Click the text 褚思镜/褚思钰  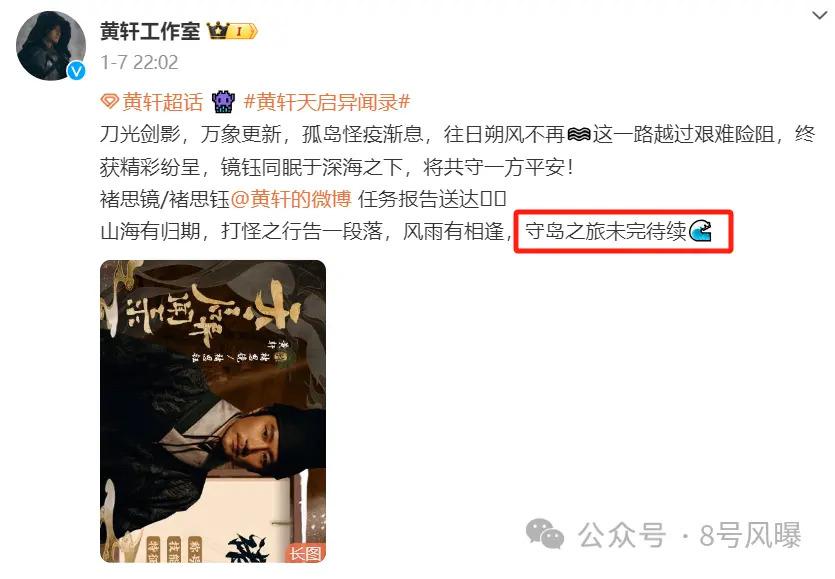[x=165, y=199]
